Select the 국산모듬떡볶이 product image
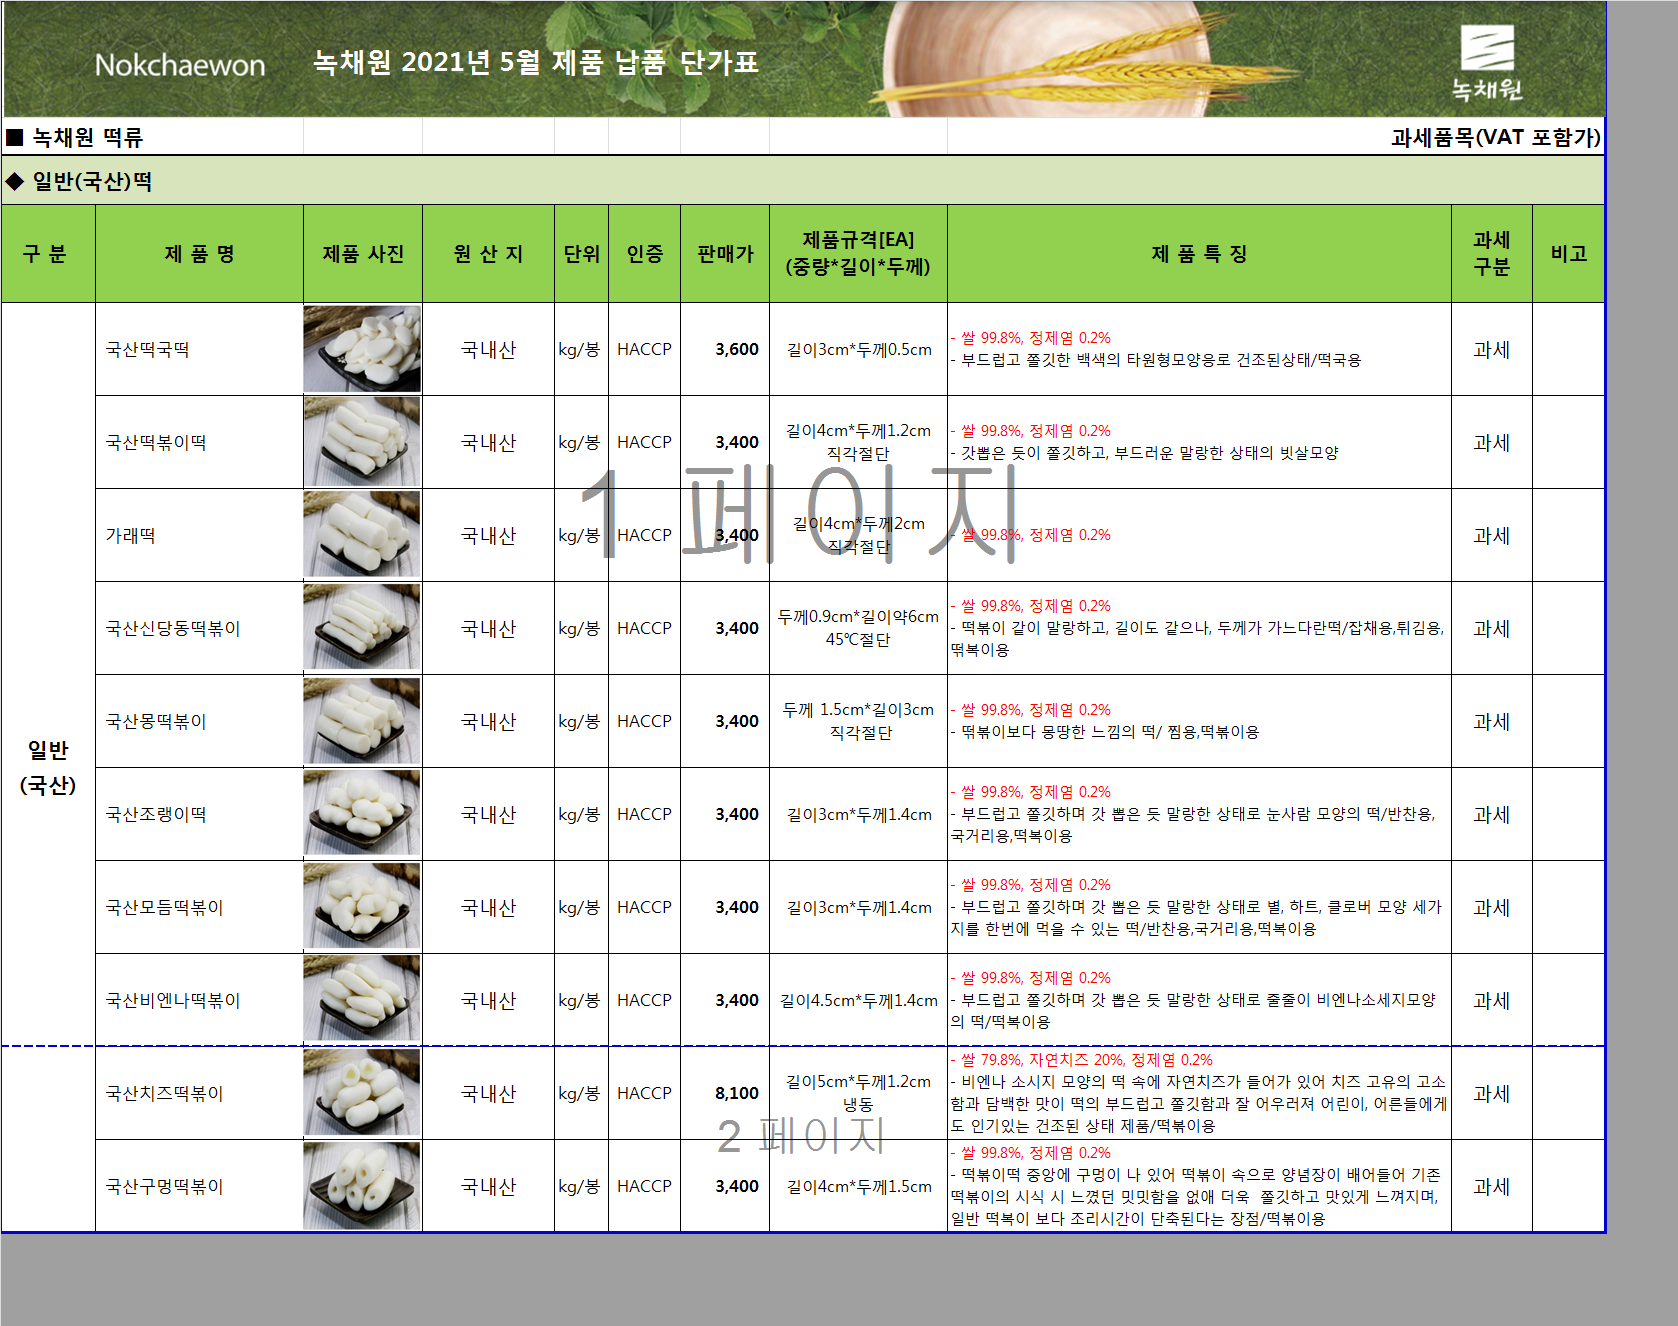1678x1326 pixels. point(362,907)
